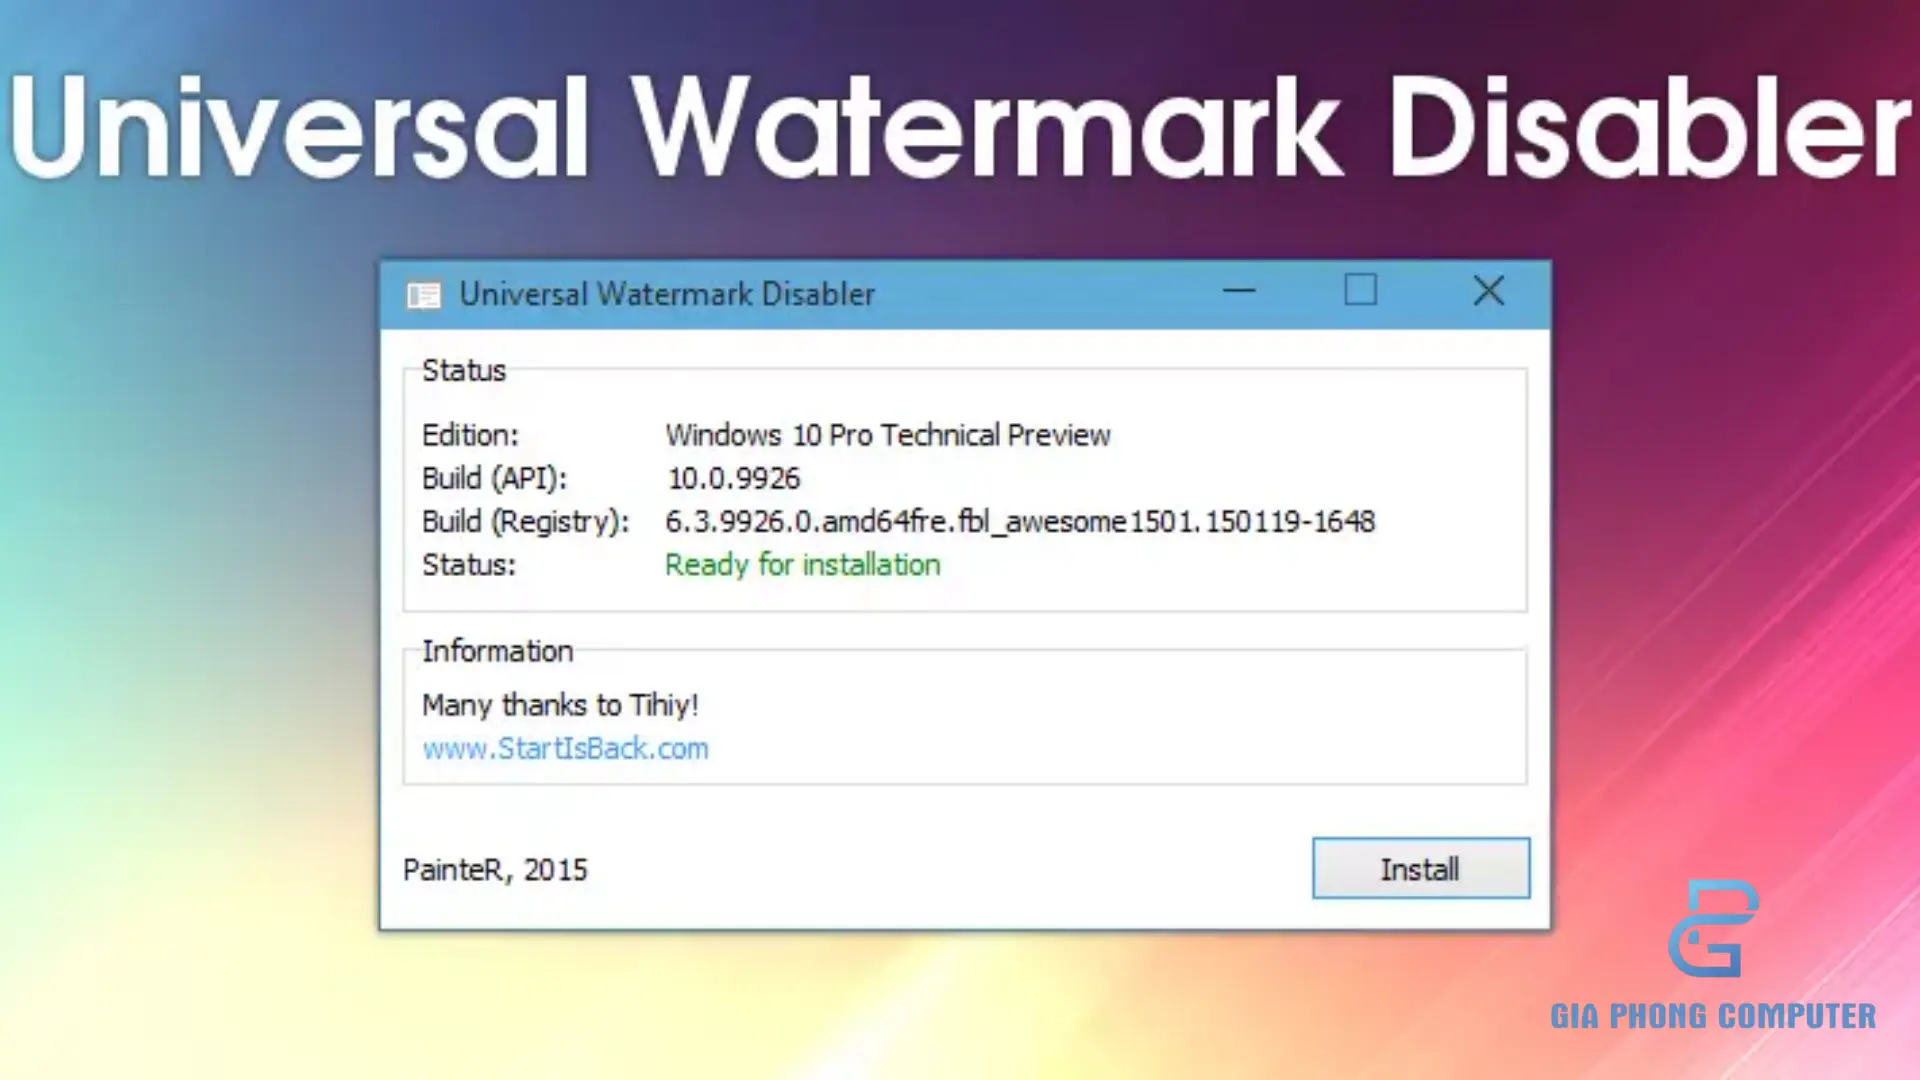Click the Information group box header
Viewport: 1920px width, 1080px height.
click(497, 651)
